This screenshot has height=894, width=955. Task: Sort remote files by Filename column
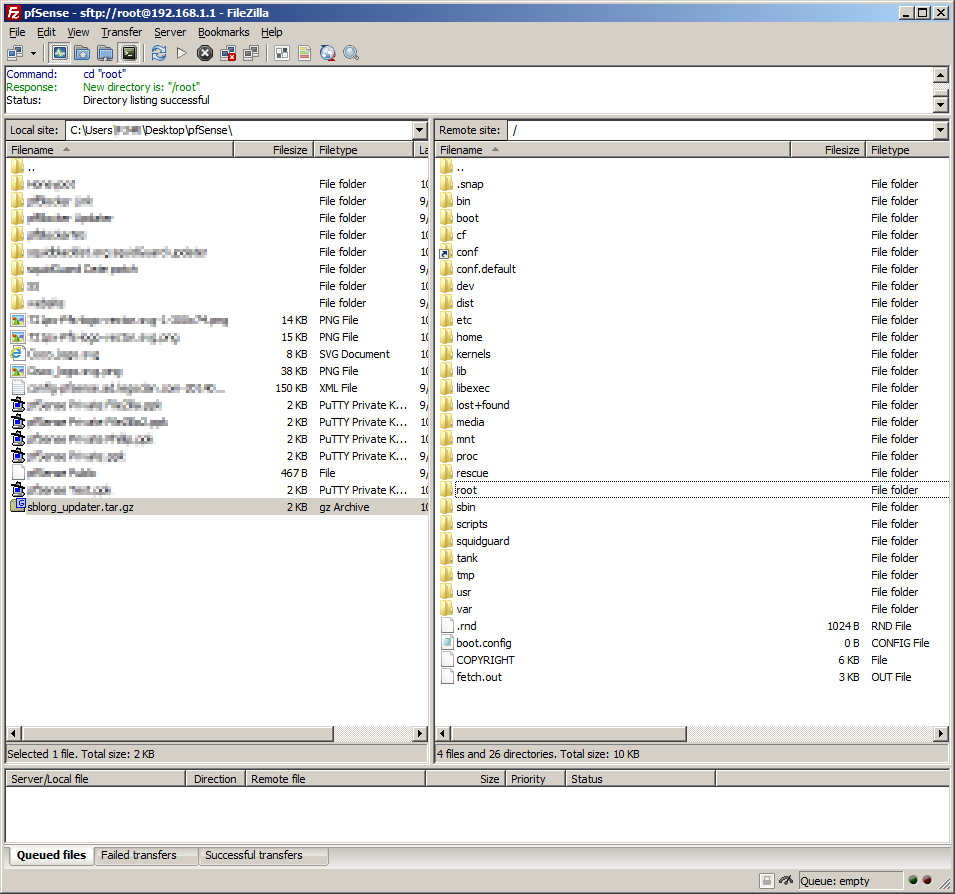point(613,150)
